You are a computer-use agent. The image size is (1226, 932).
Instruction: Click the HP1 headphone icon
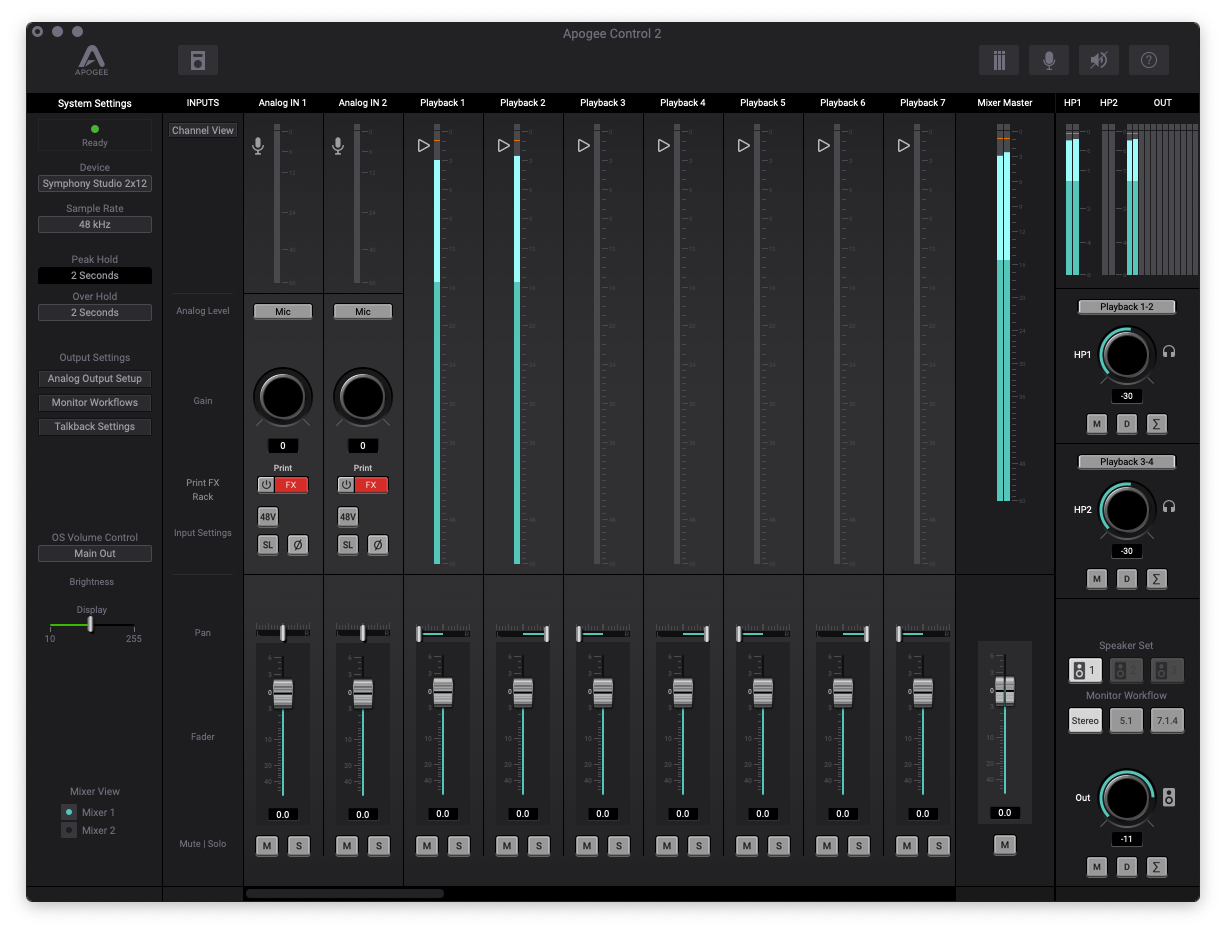[x=1169, y=352]
